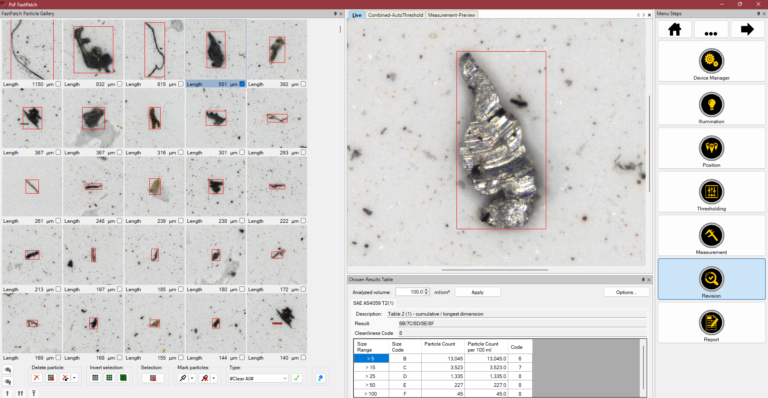Screen dimensions: 768x398
Task: Select the SAE AS4059 T2(1) tab
Action: 373,303
